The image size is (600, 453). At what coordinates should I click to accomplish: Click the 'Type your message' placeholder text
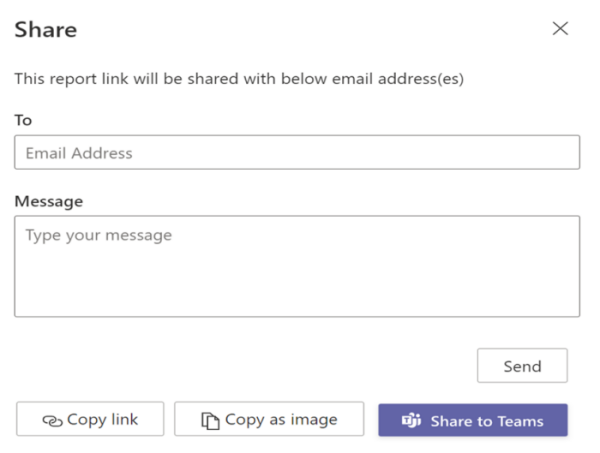(98, 236)
